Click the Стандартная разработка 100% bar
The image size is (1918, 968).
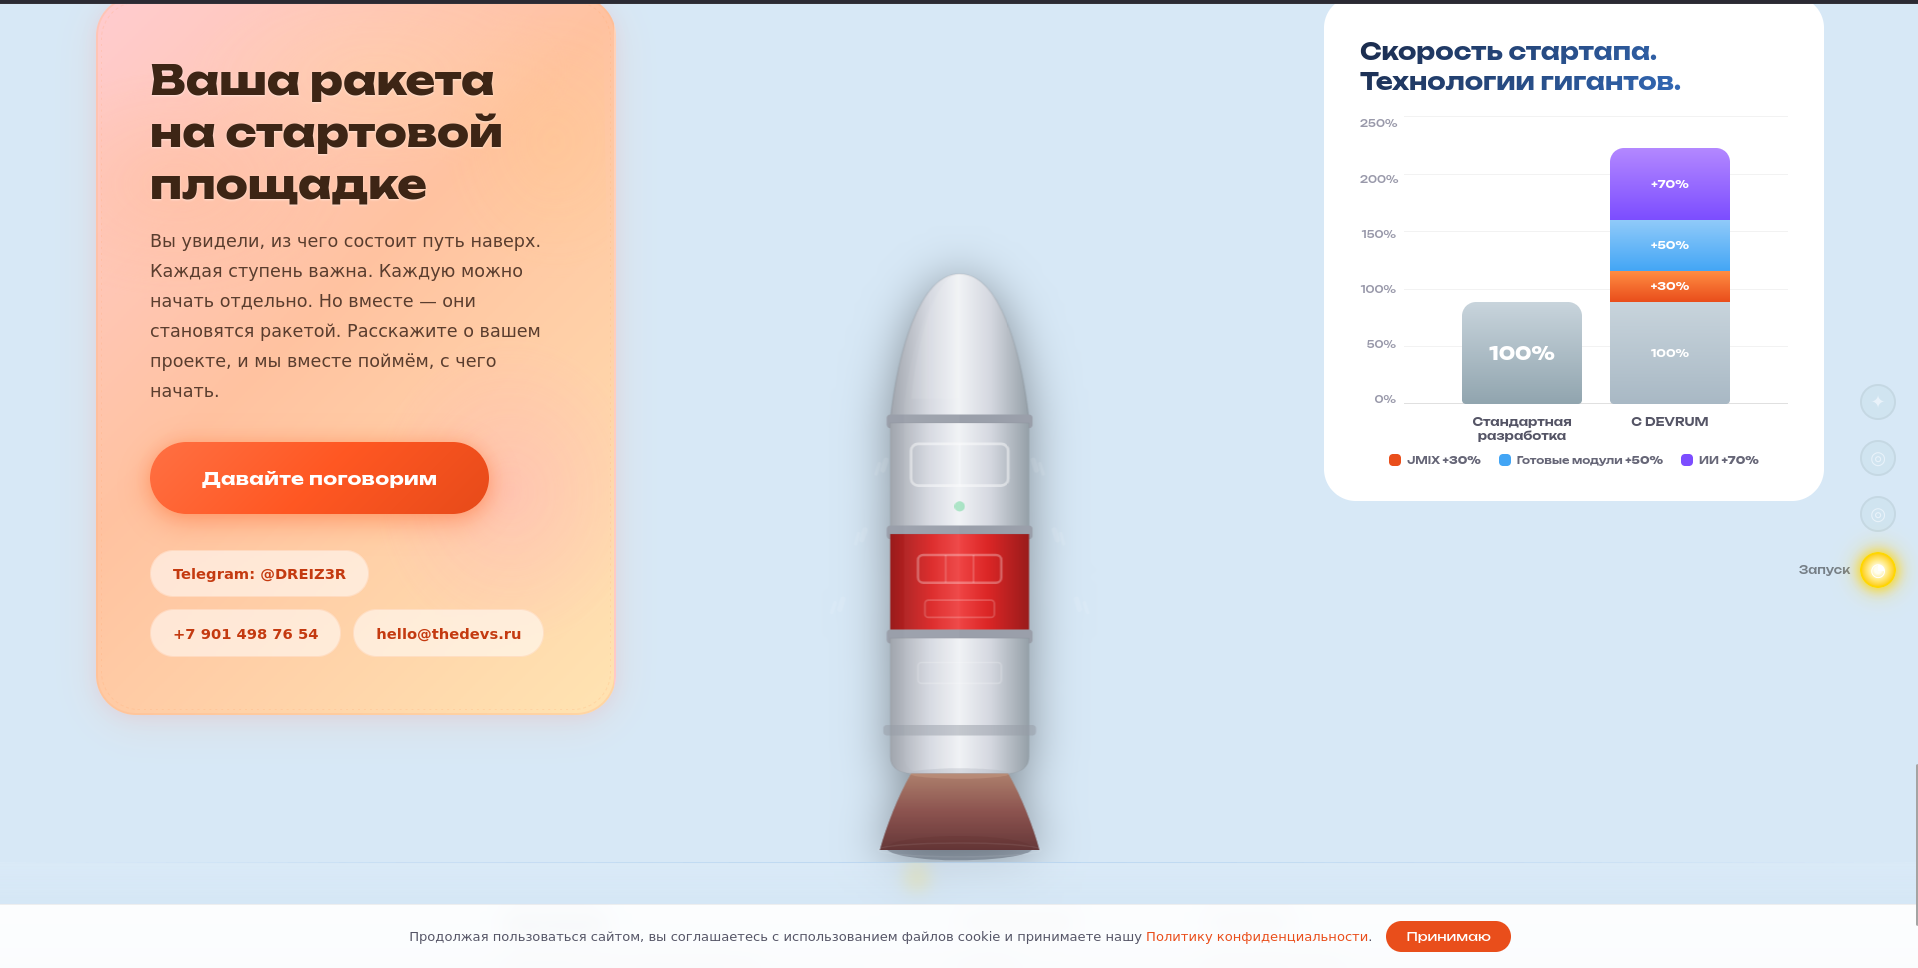click(1521, 353)
